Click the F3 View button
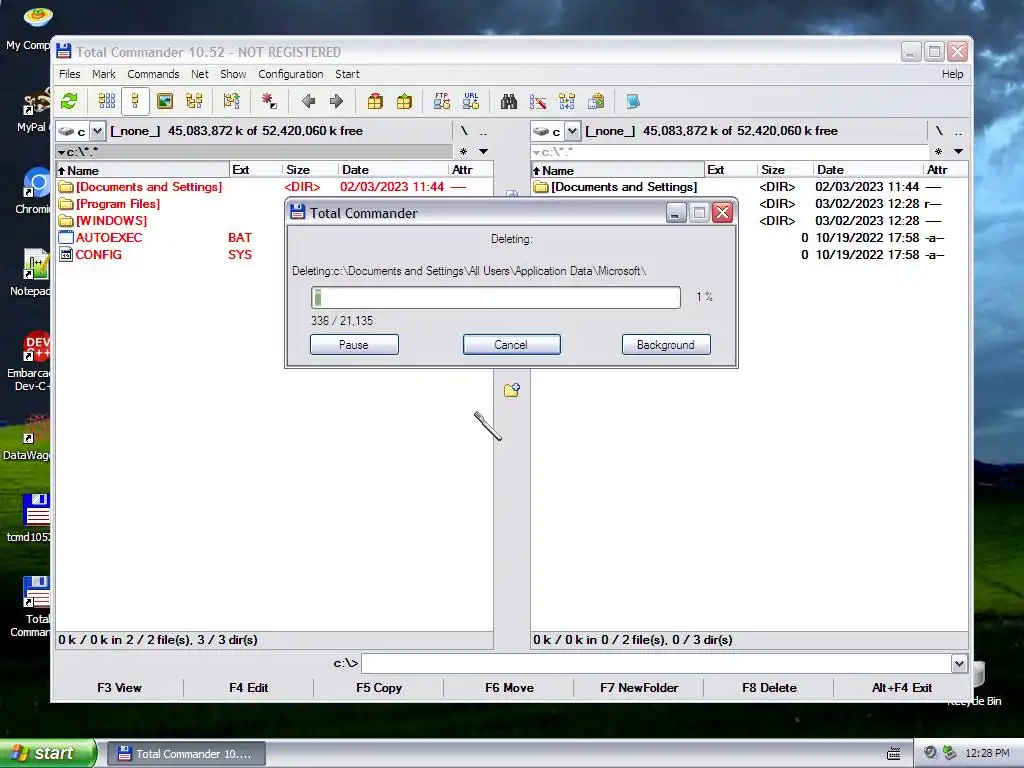The image size is (1024, 768). (x=119, y=688)
